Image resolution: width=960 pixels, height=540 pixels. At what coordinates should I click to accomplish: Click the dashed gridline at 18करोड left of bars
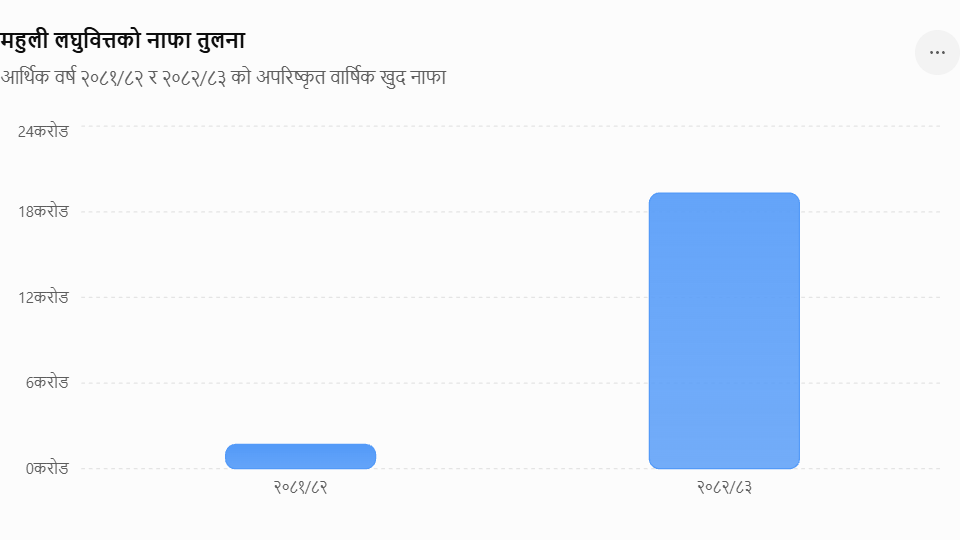pyautogui.click(x=153, y=212)
